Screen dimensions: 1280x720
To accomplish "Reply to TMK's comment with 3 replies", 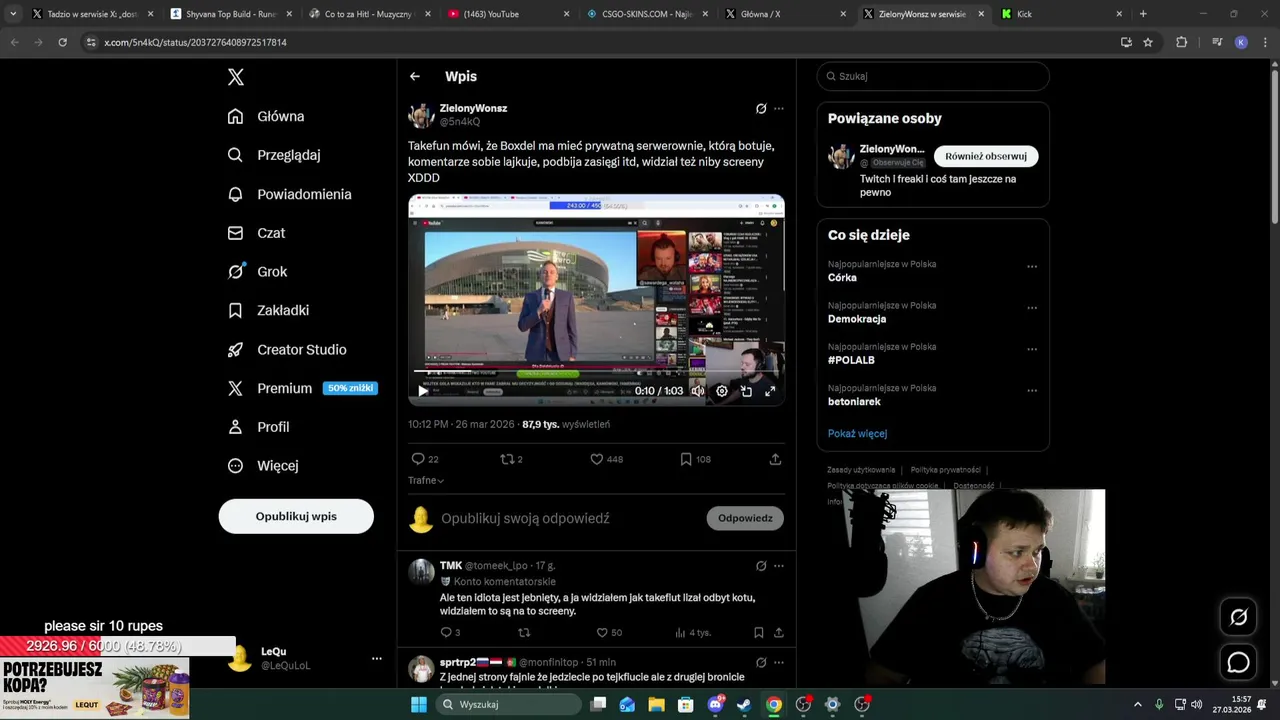I will [446, 632].
